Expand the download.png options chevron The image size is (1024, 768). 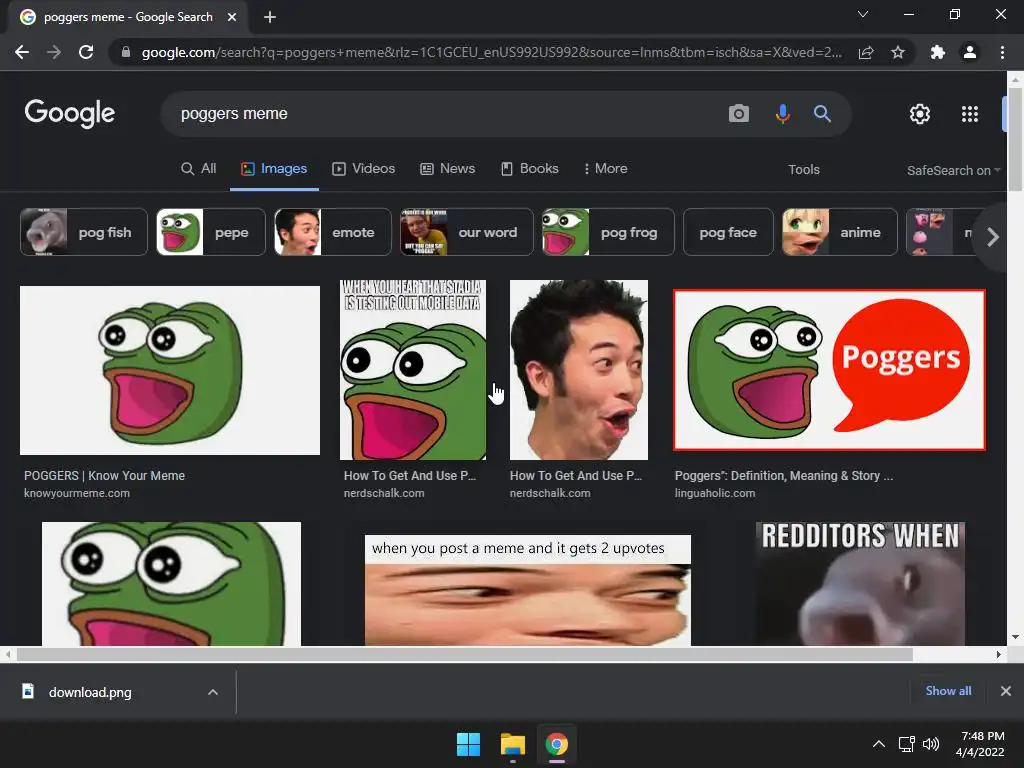pos(213,692)
